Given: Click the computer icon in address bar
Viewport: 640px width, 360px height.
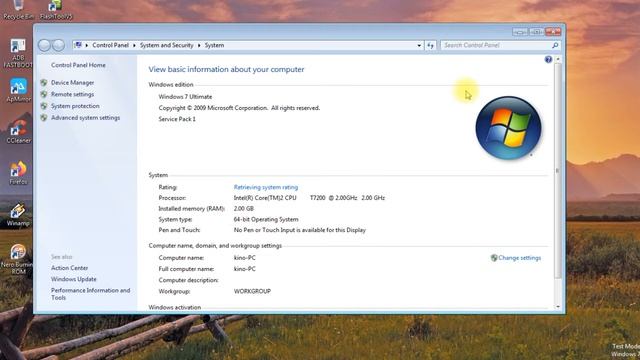Looking at the screenshot, I should 78,45.
